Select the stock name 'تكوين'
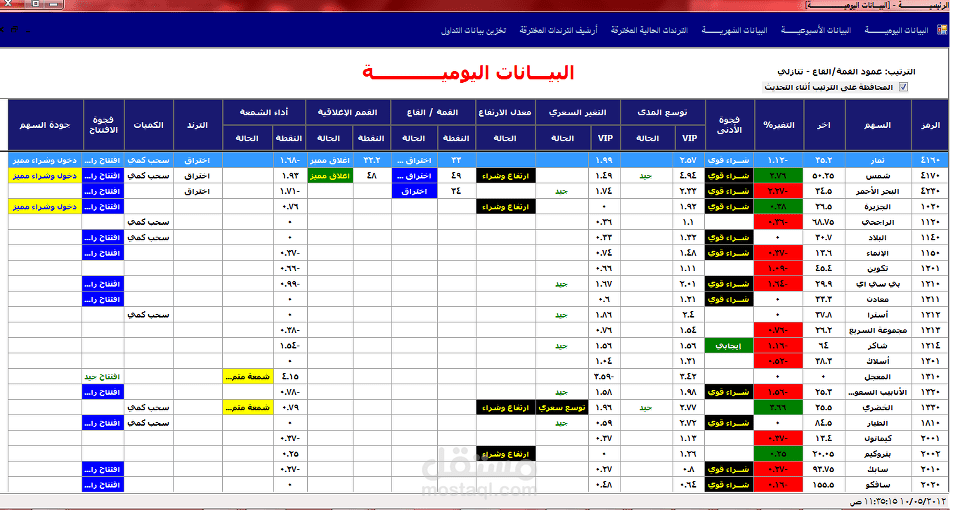The height and width of the screenshot is (510, 960). [x=878, y=268]
